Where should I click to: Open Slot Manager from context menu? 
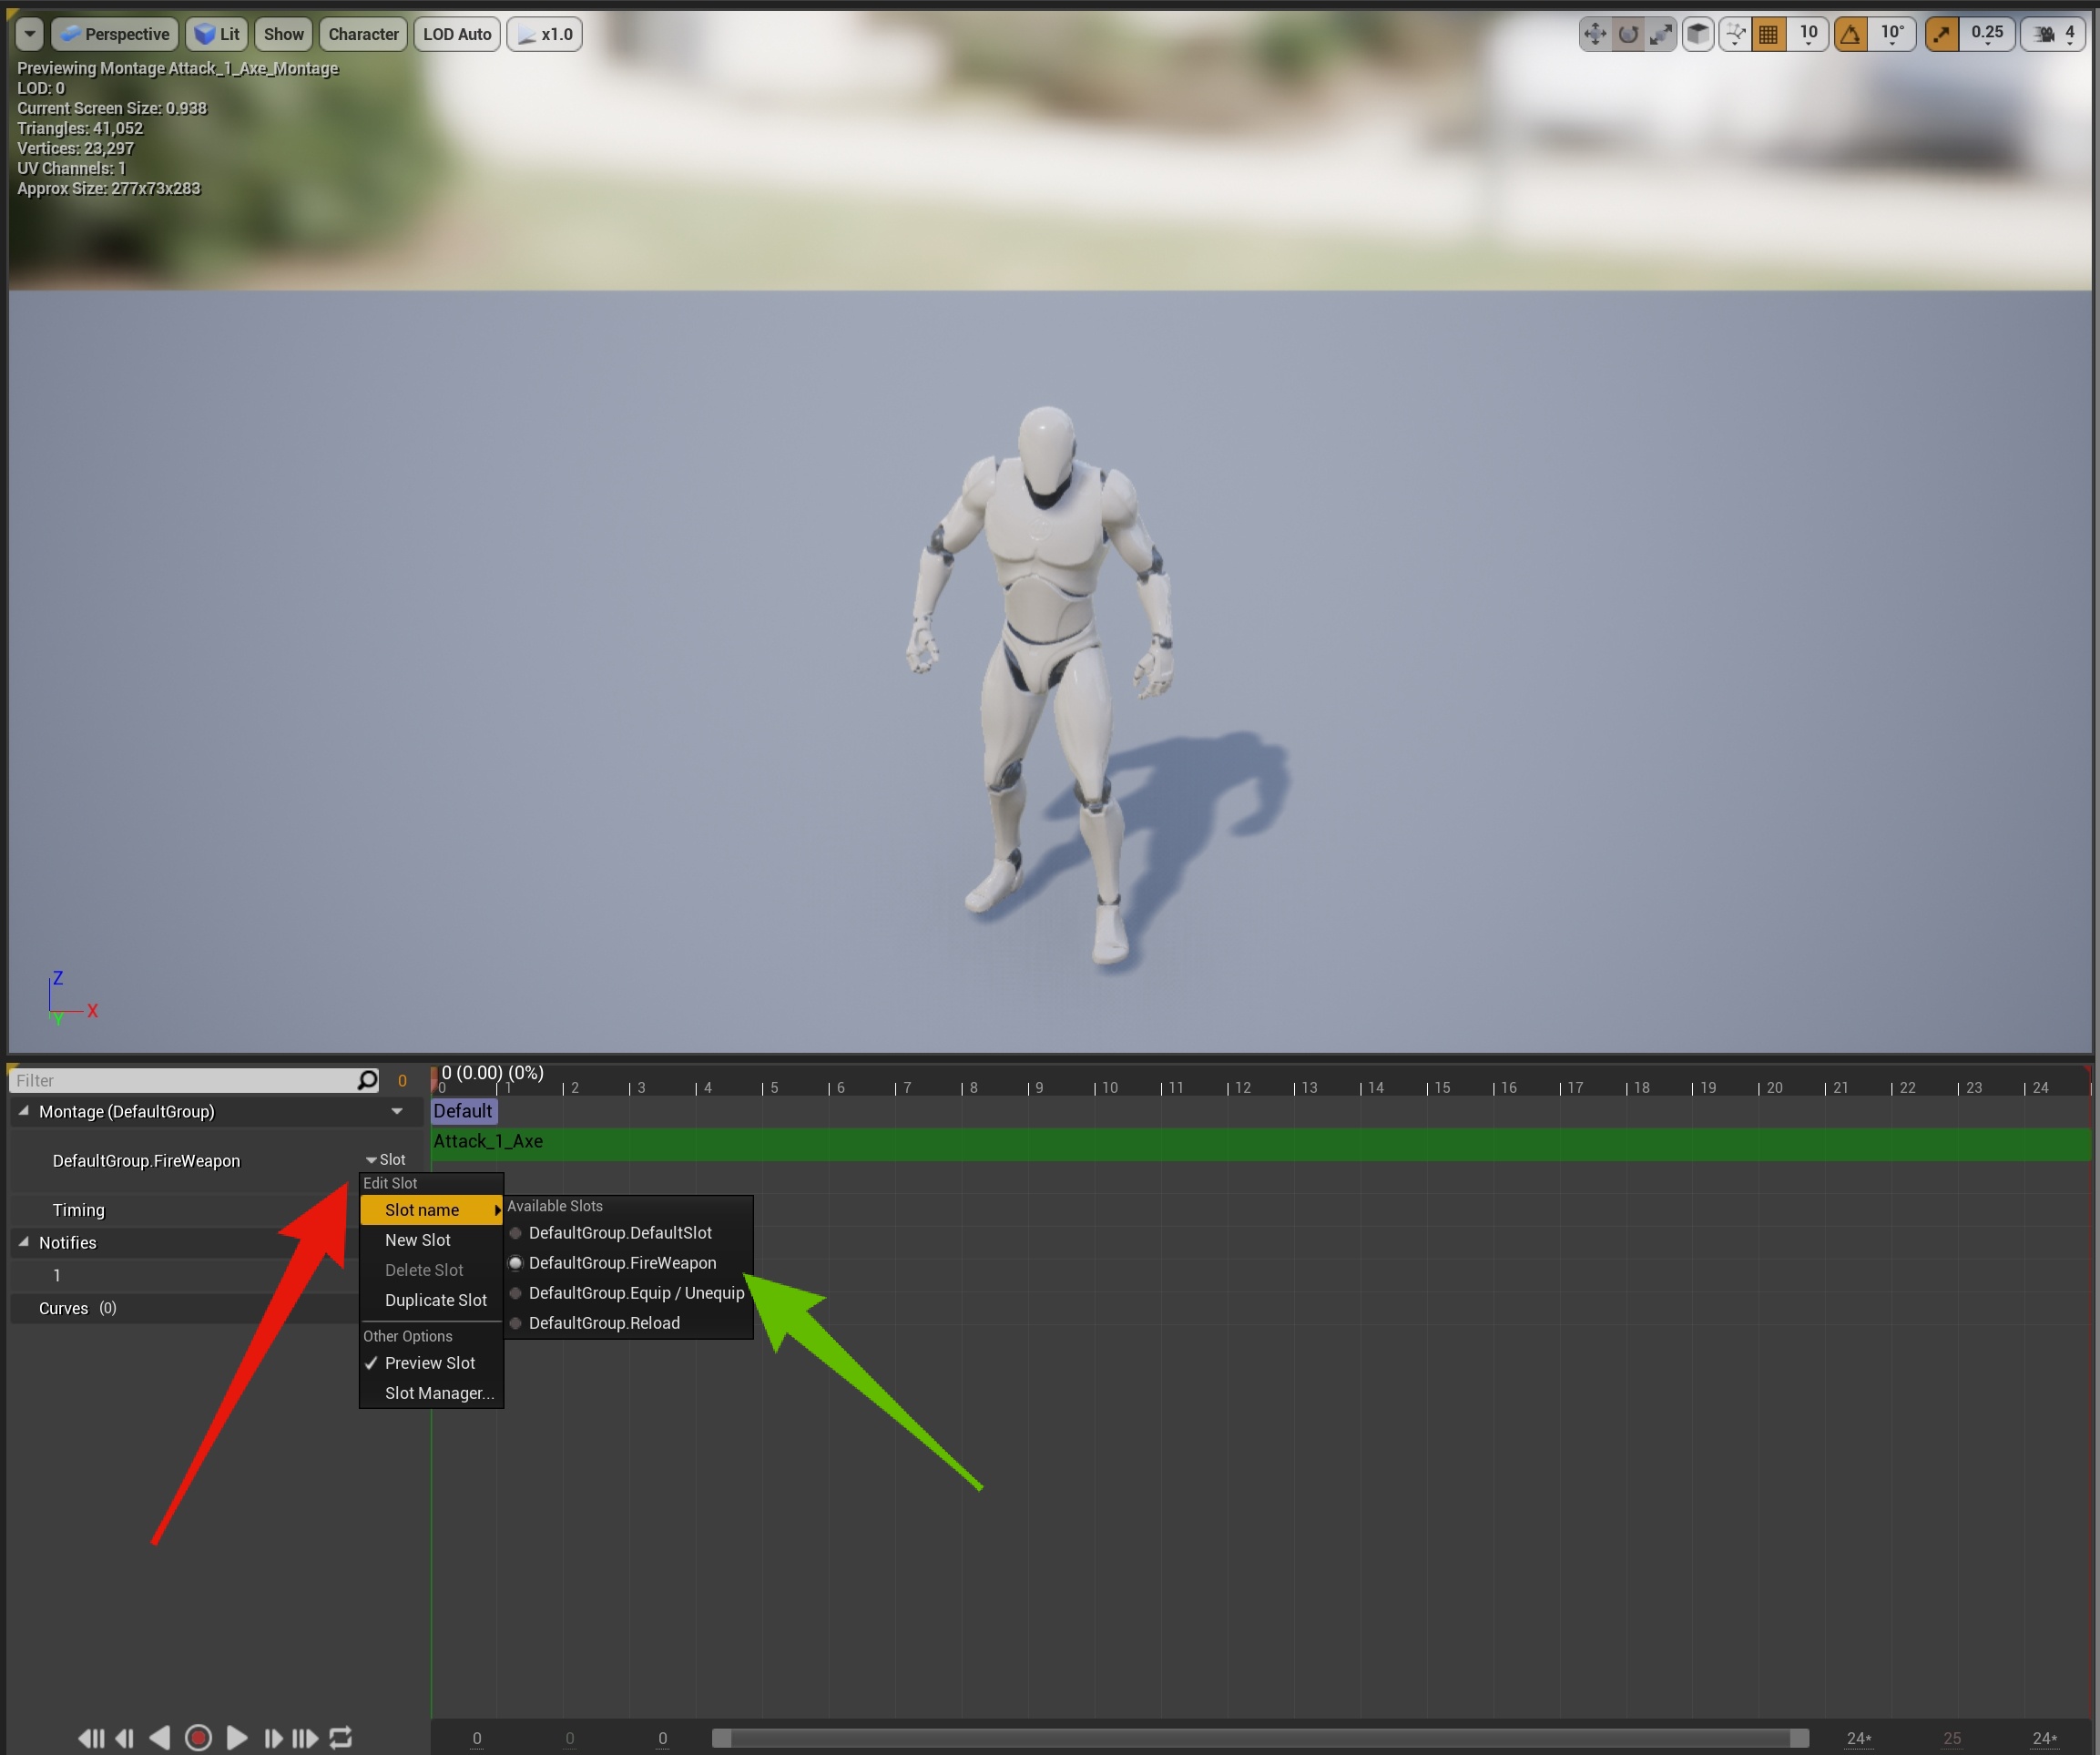click(438, 1393)
